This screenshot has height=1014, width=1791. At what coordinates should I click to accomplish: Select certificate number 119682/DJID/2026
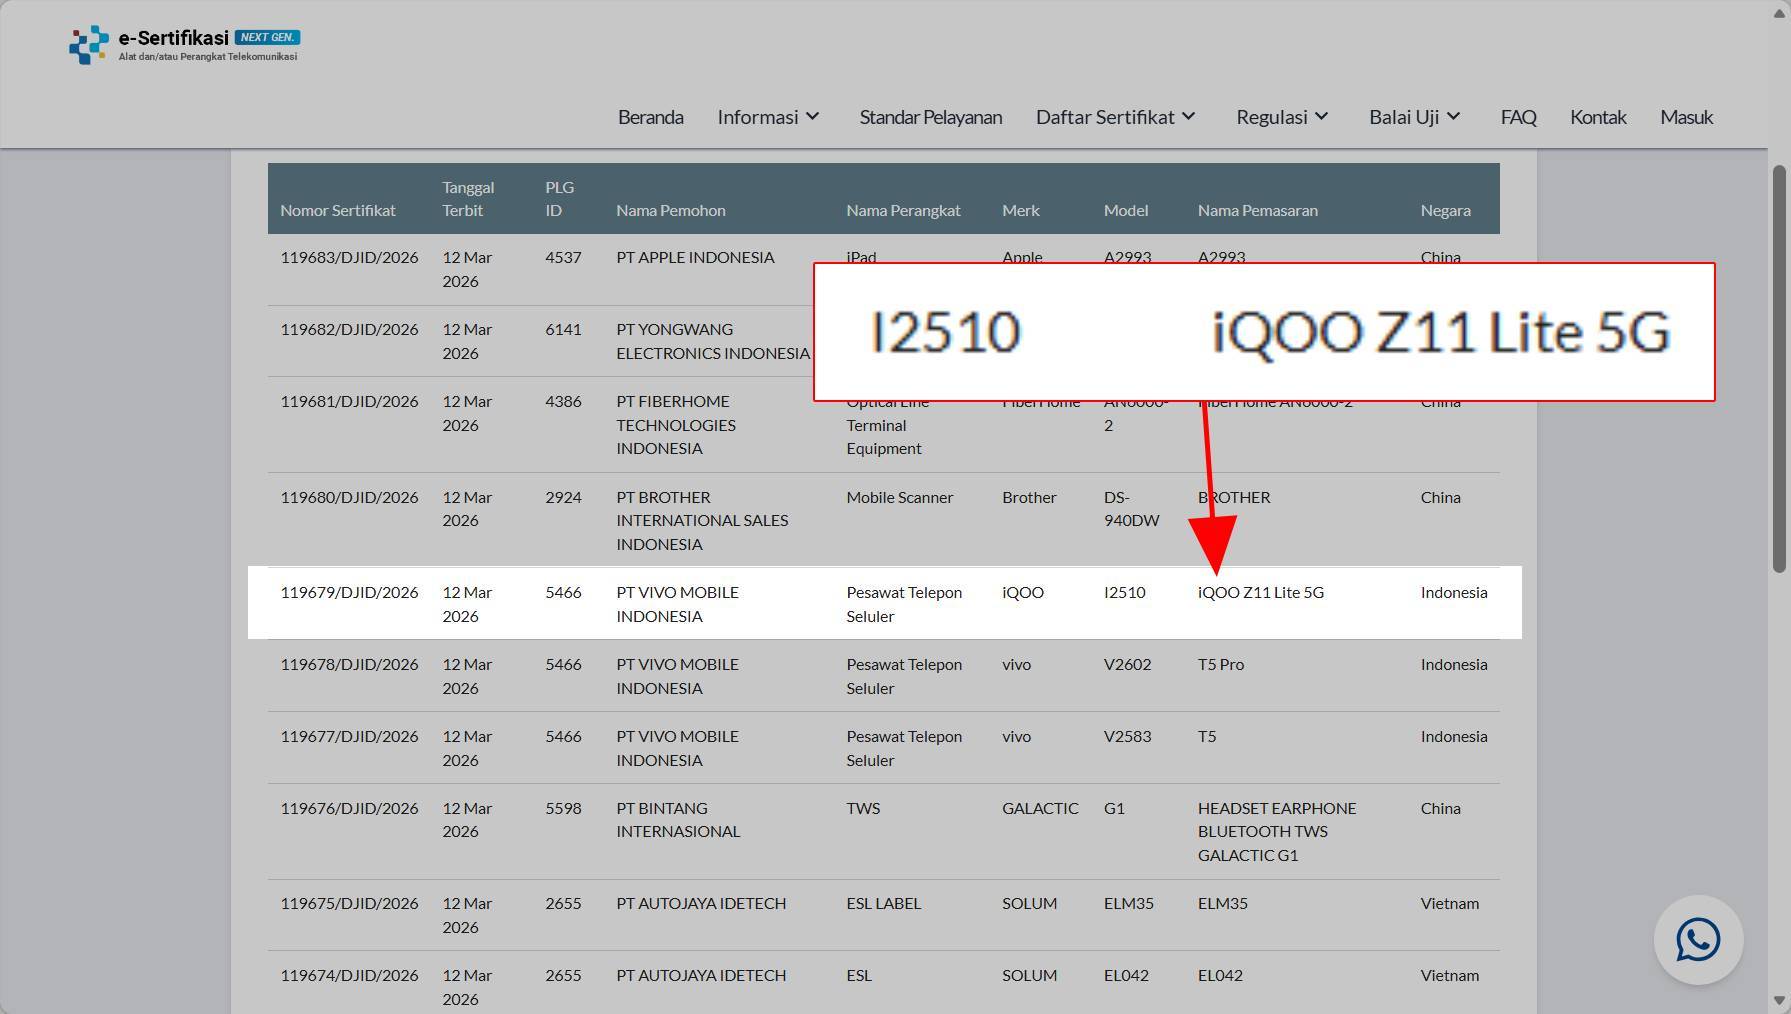[x=349, y=329]
